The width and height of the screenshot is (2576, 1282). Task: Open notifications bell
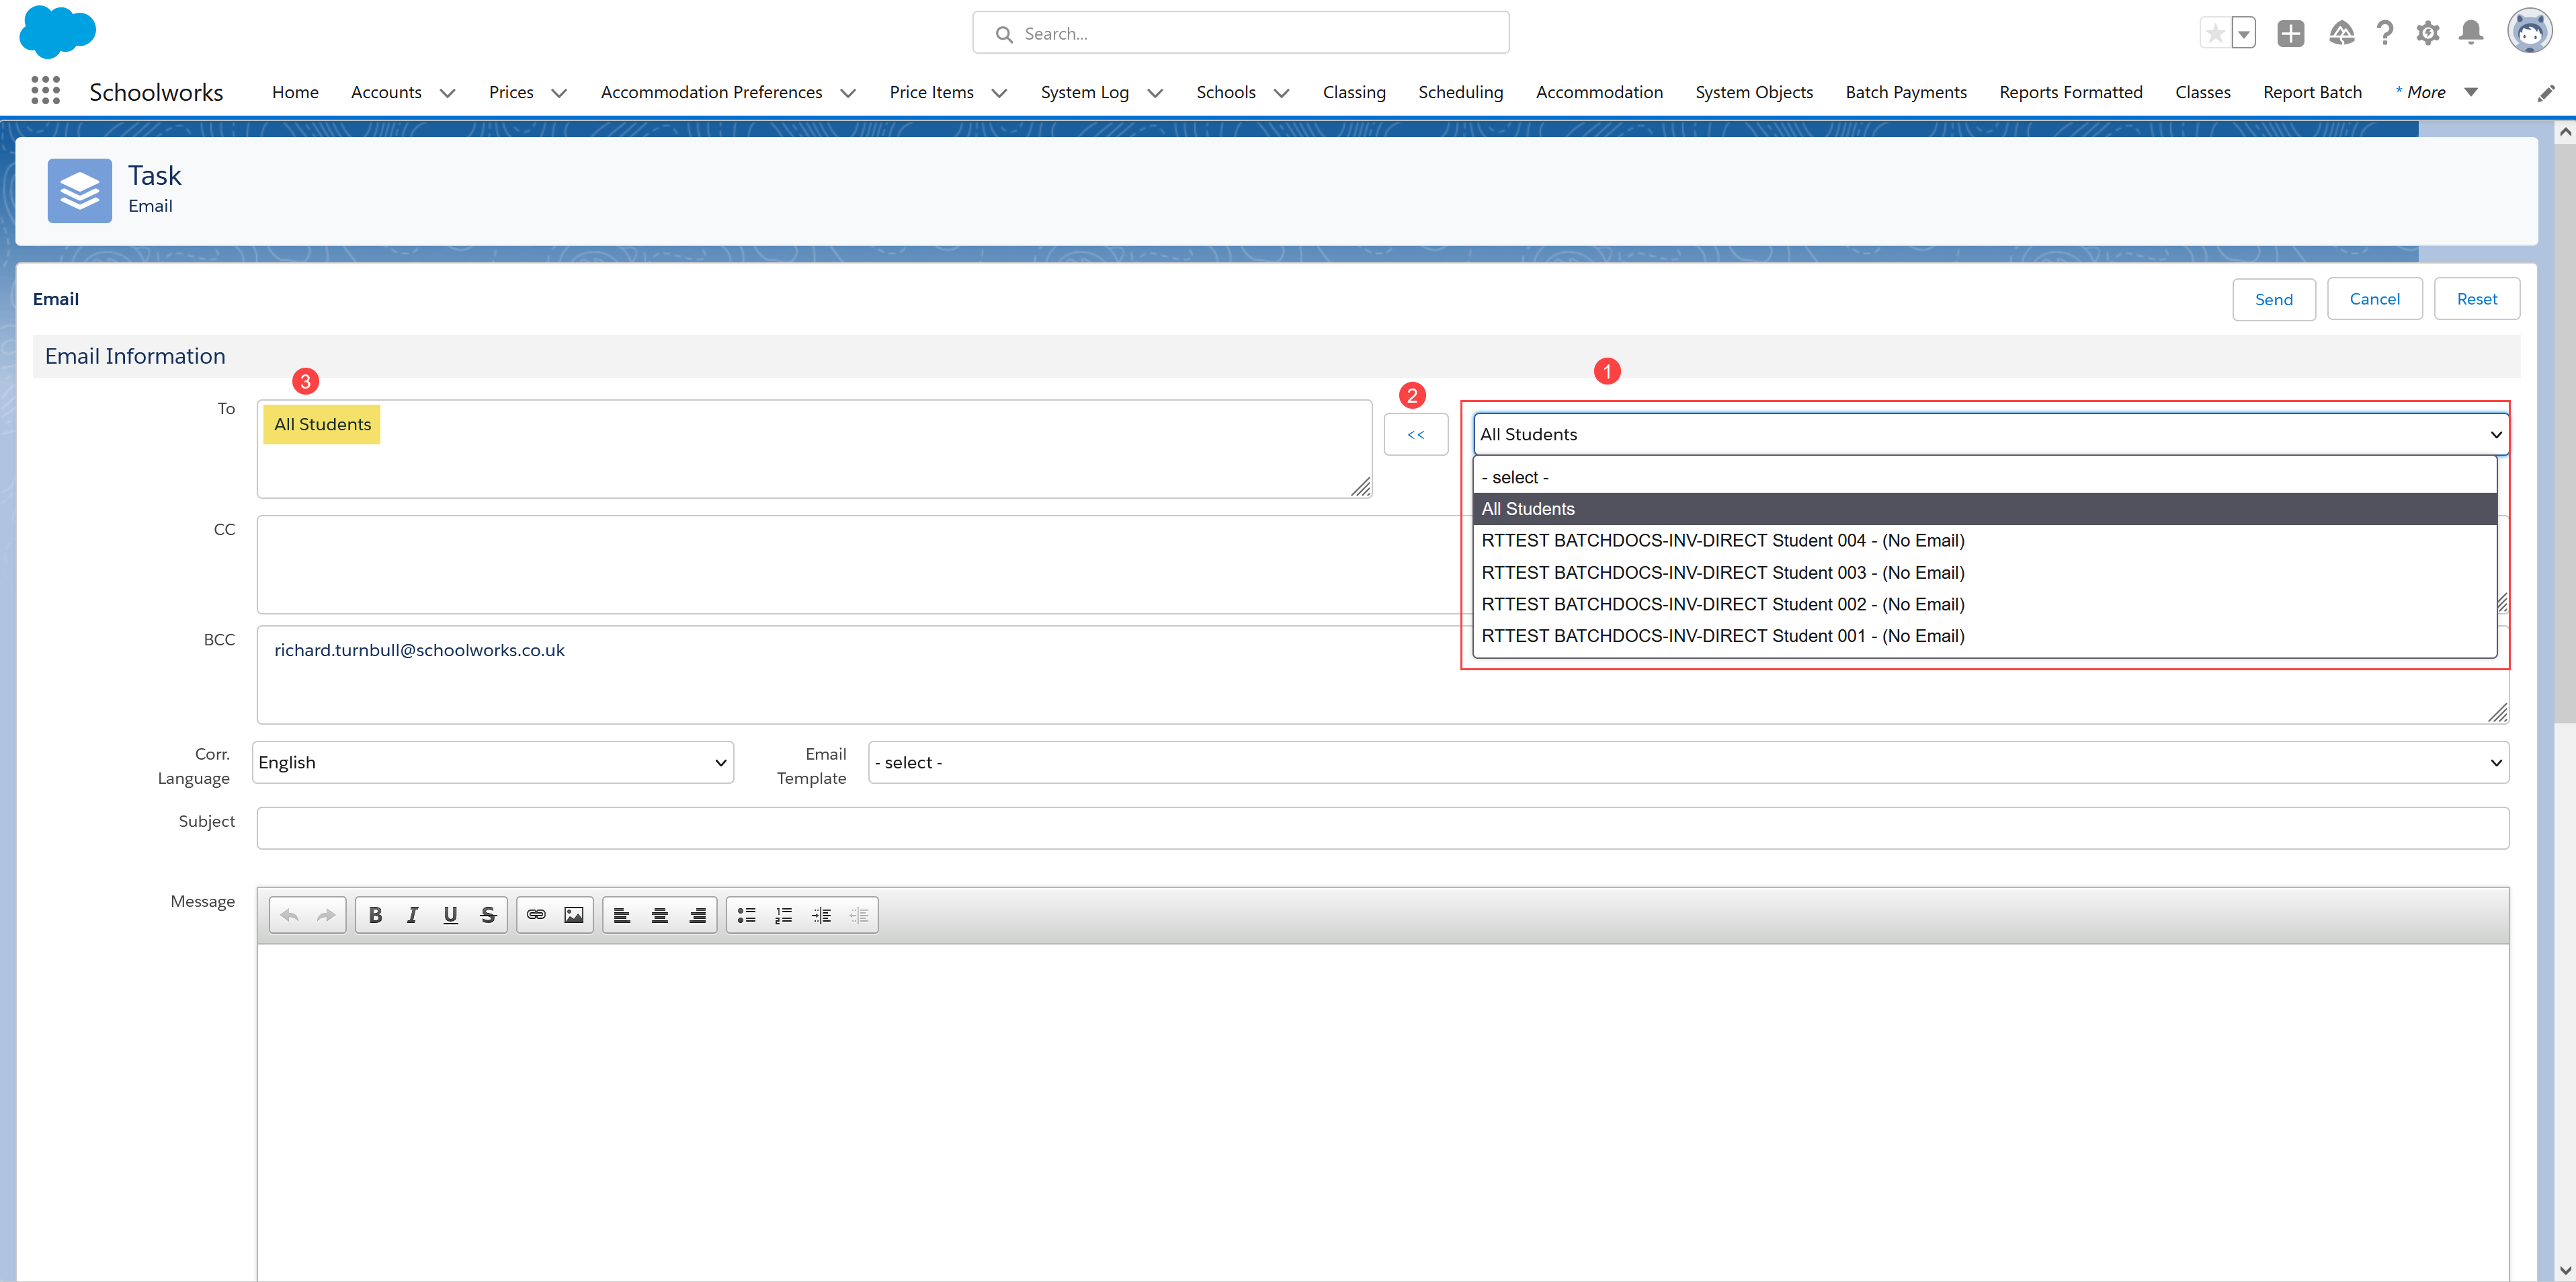(x=2471, y=33)
